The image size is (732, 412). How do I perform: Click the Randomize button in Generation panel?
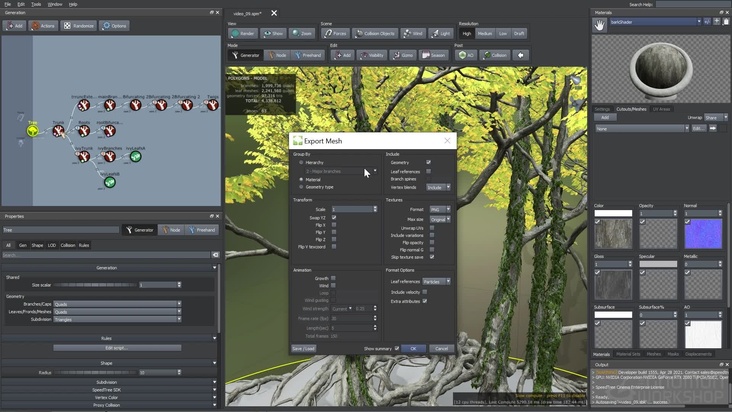tap(78, 26)
